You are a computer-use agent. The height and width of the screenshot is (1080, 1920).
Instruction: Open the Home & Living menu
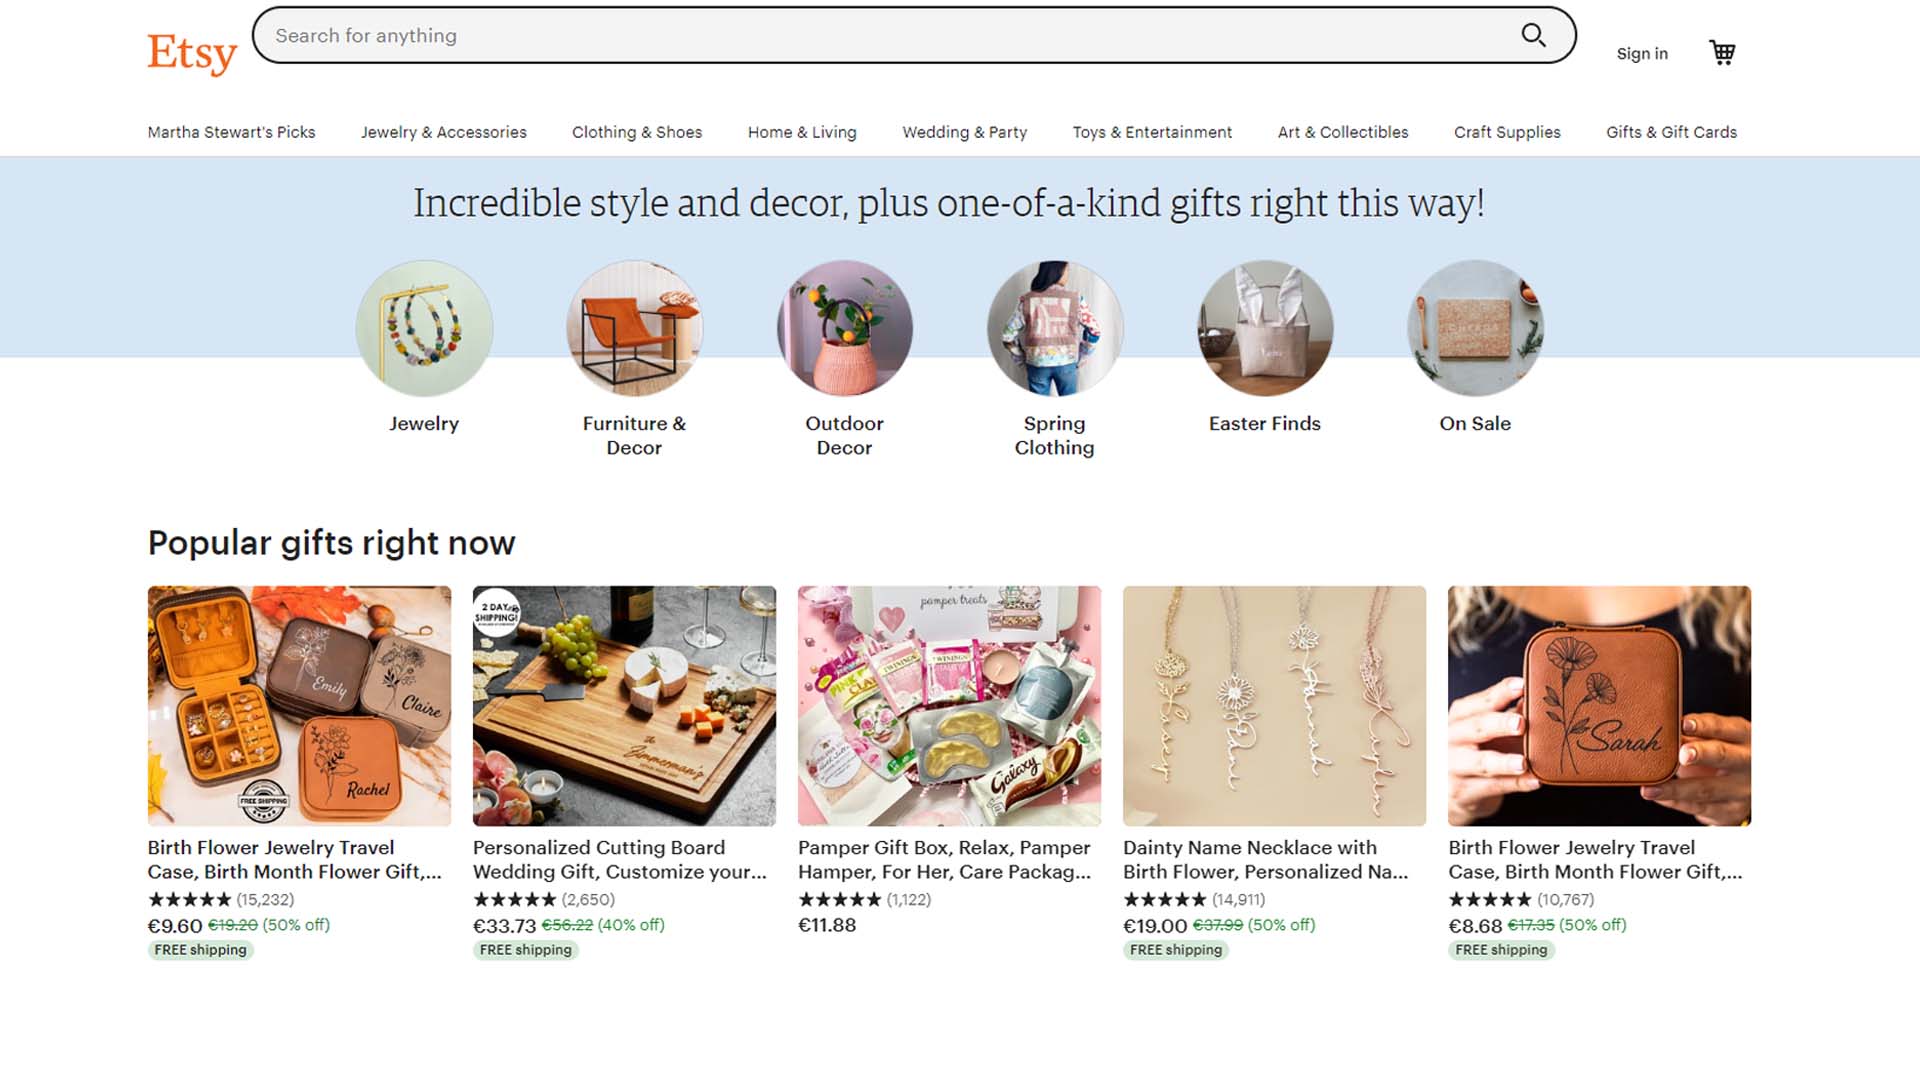[x=801, y=131]
